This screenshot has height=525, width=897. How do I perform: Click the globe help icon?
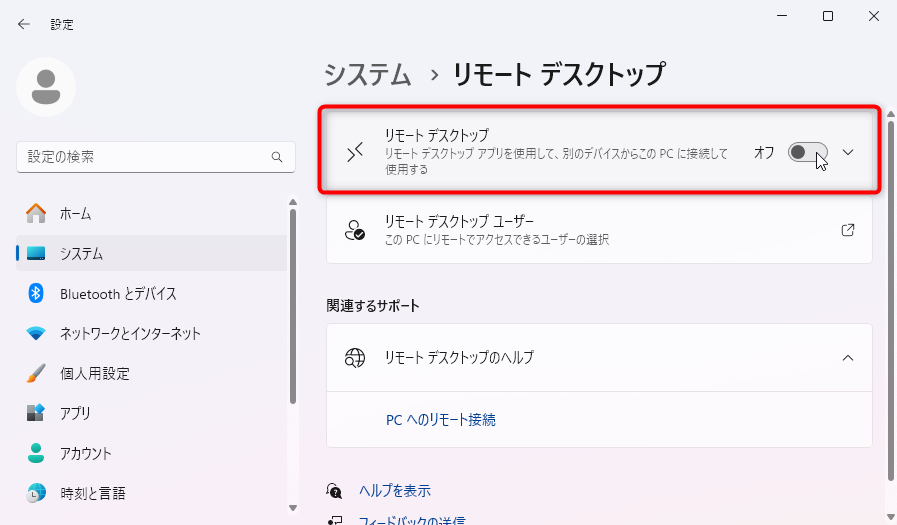[355, 358]
